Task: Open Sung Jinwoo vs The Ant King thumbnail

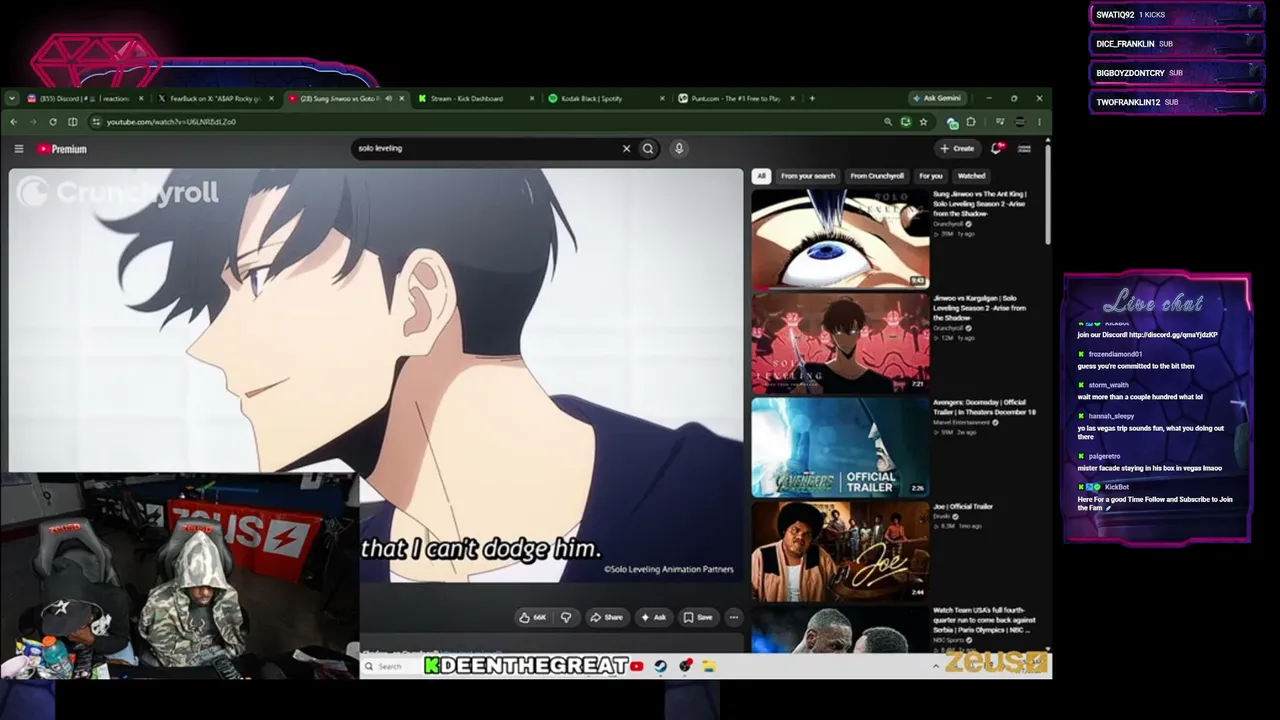Action: [x=840, y=238]
